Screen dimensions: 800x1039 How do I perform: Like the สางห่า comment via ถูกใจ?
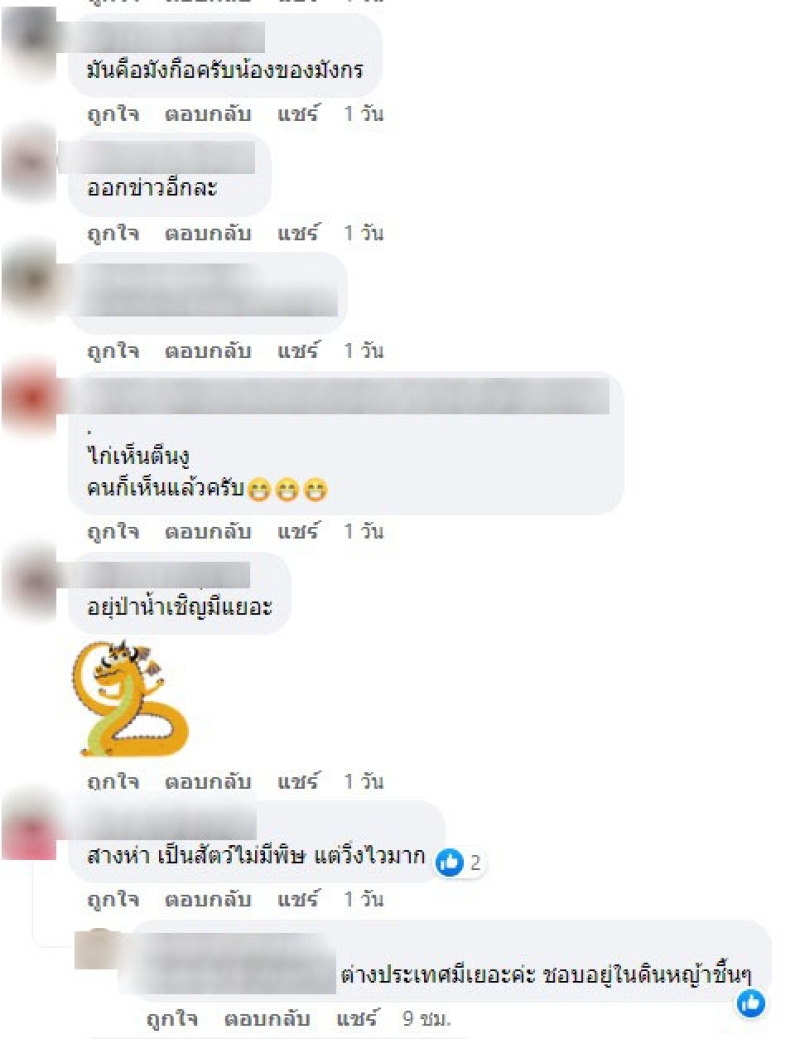pyautogui.click(x=113, y=899)
